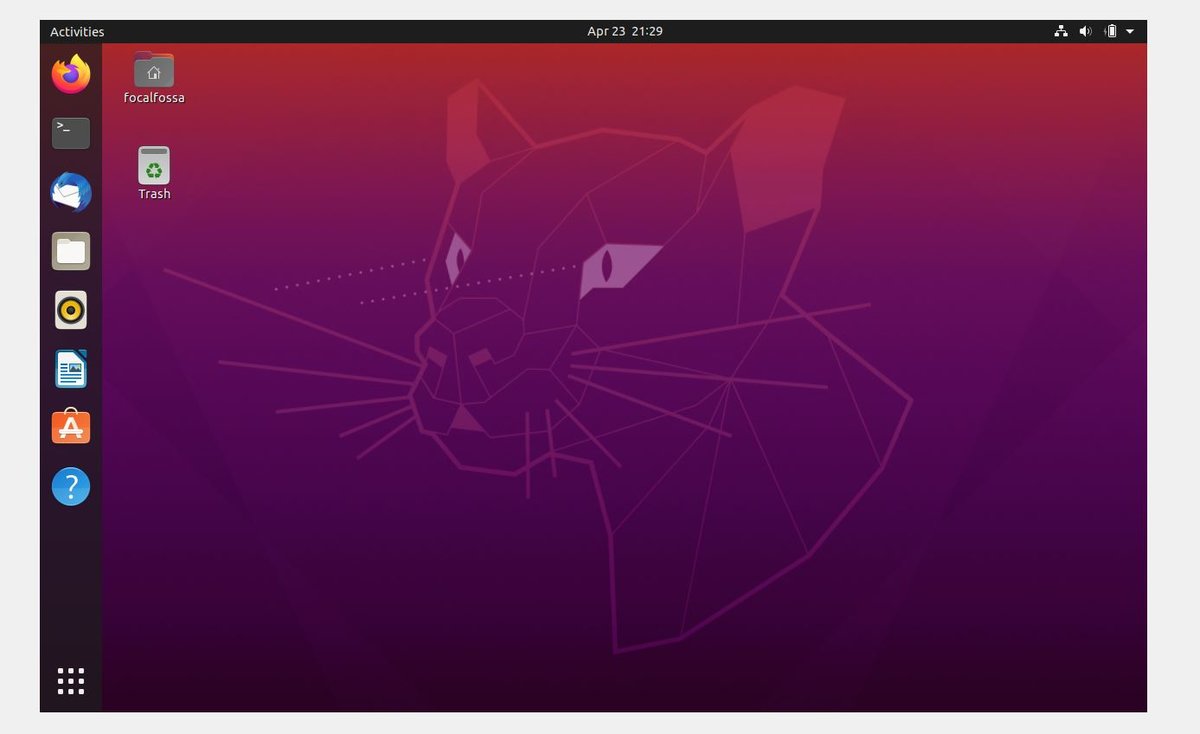Open LibreOffice Writer
The image size is (1200, 734).
click(70, 368)
